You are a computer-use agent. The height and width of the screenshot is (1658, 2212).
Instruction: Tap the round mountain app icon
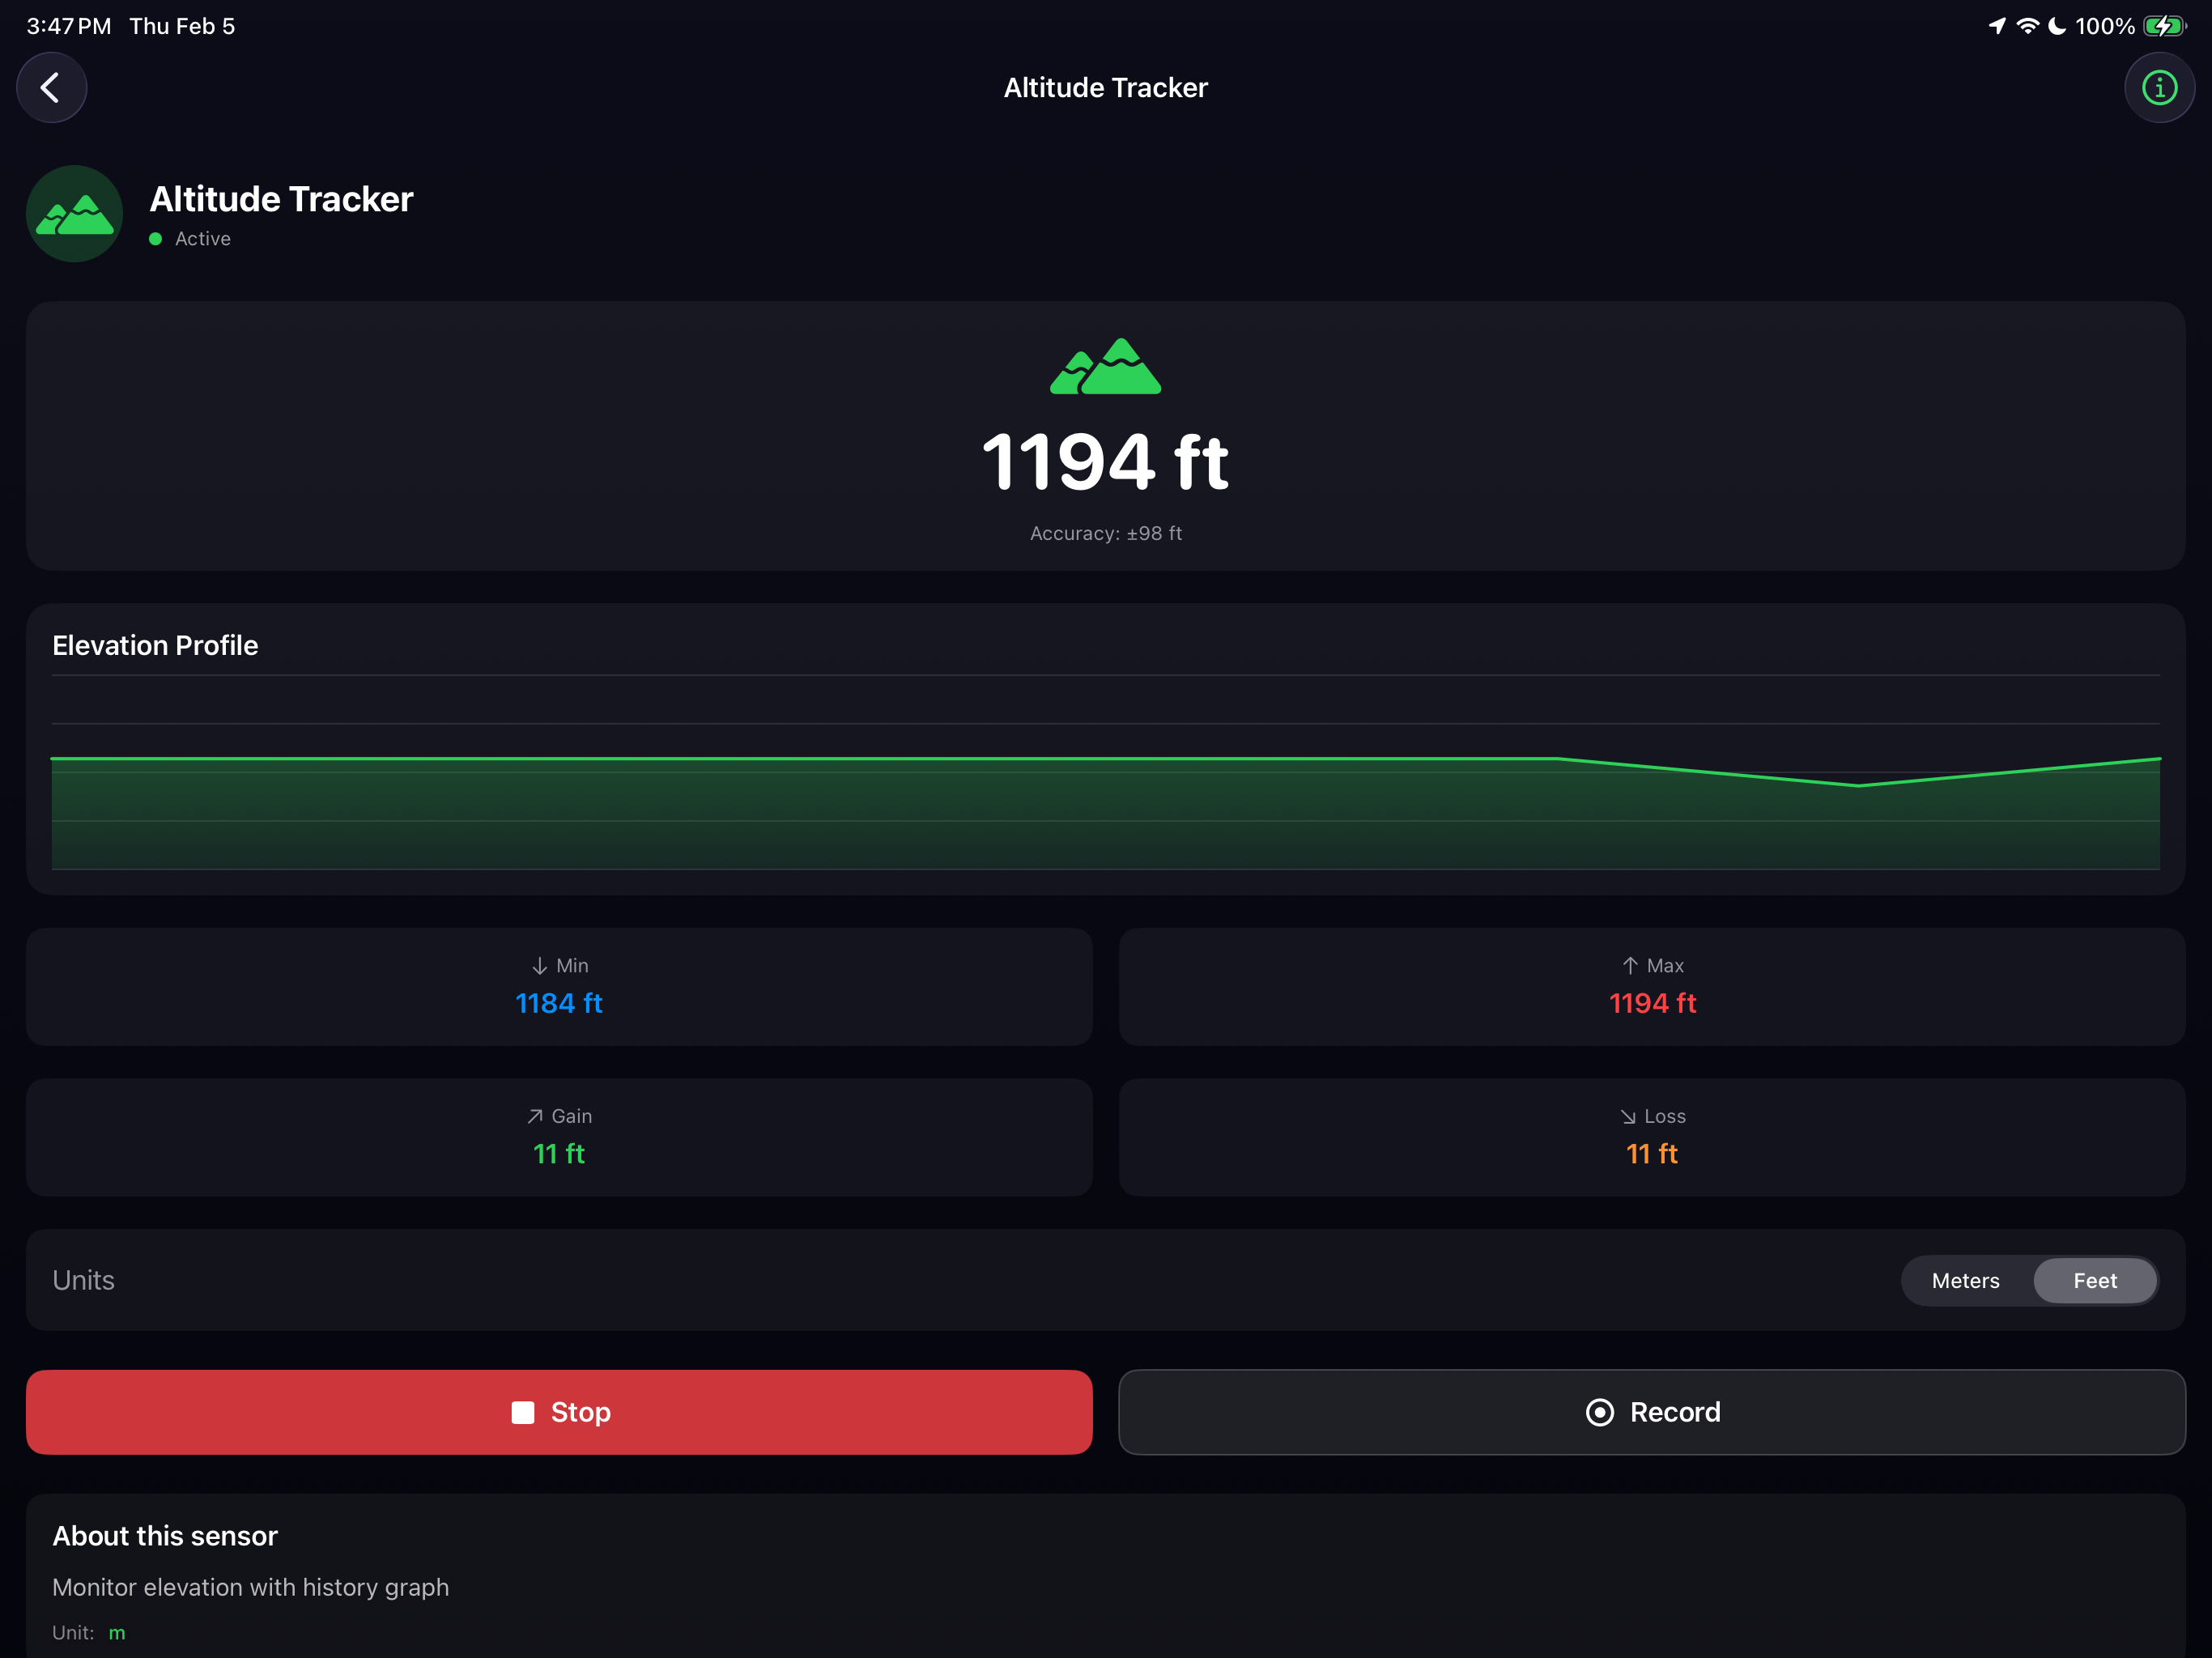pos(75,214)
